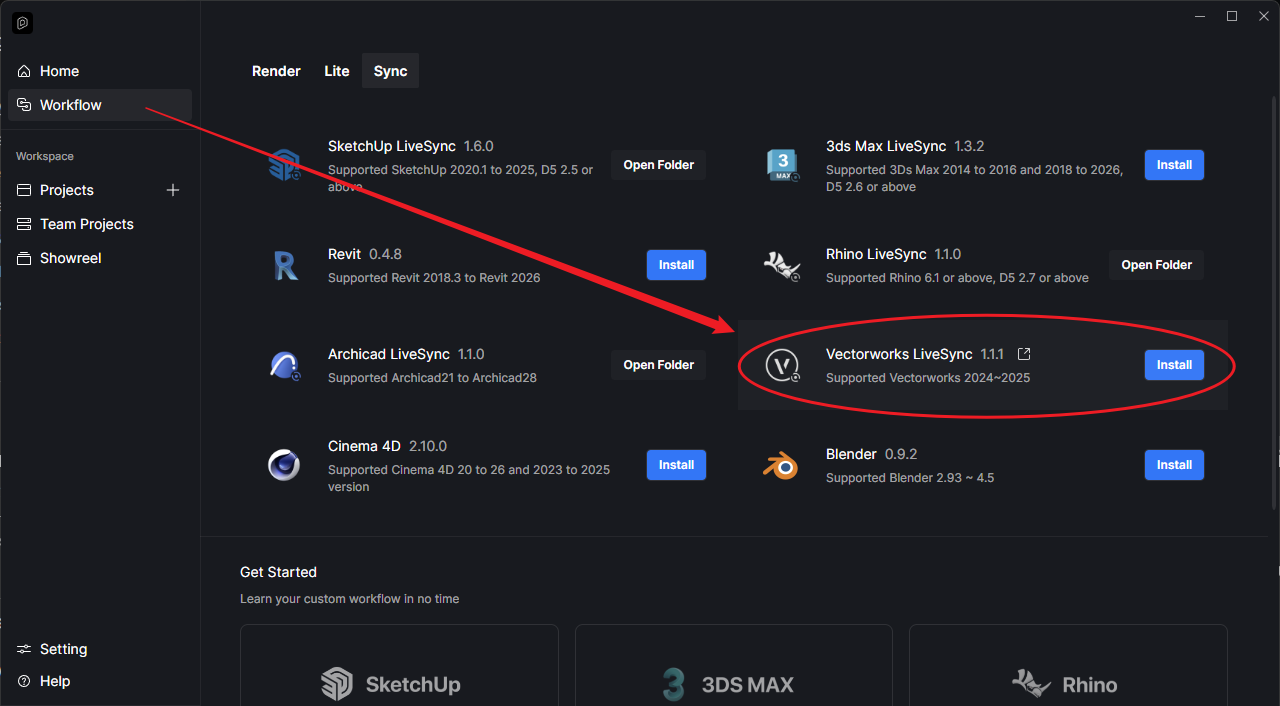Open the 3DS MAX workflow card

(x=733, y=665)
